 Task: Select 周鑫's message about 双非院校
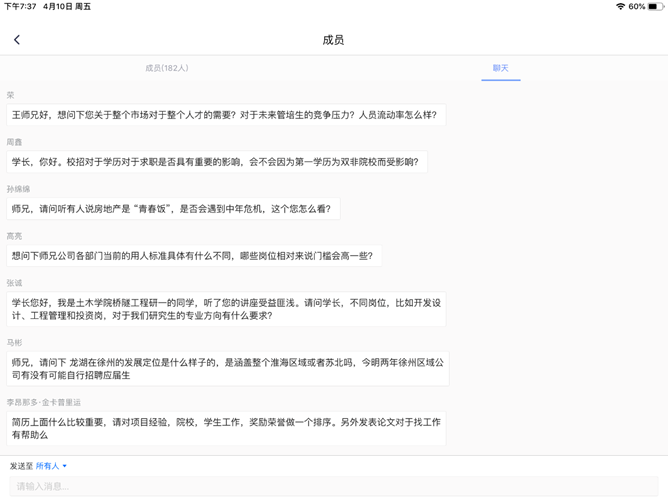216,162
